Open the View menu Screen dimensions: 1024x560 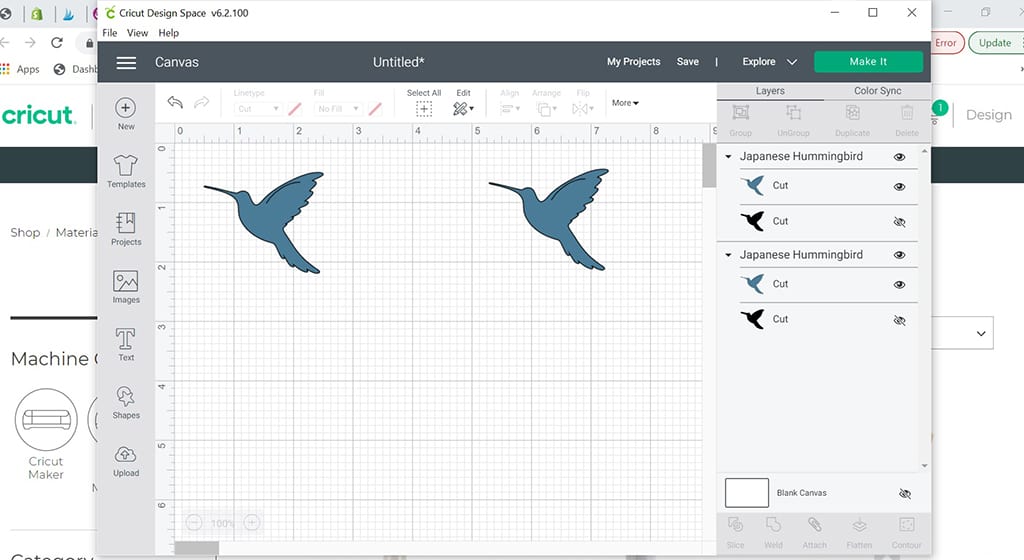137,33
